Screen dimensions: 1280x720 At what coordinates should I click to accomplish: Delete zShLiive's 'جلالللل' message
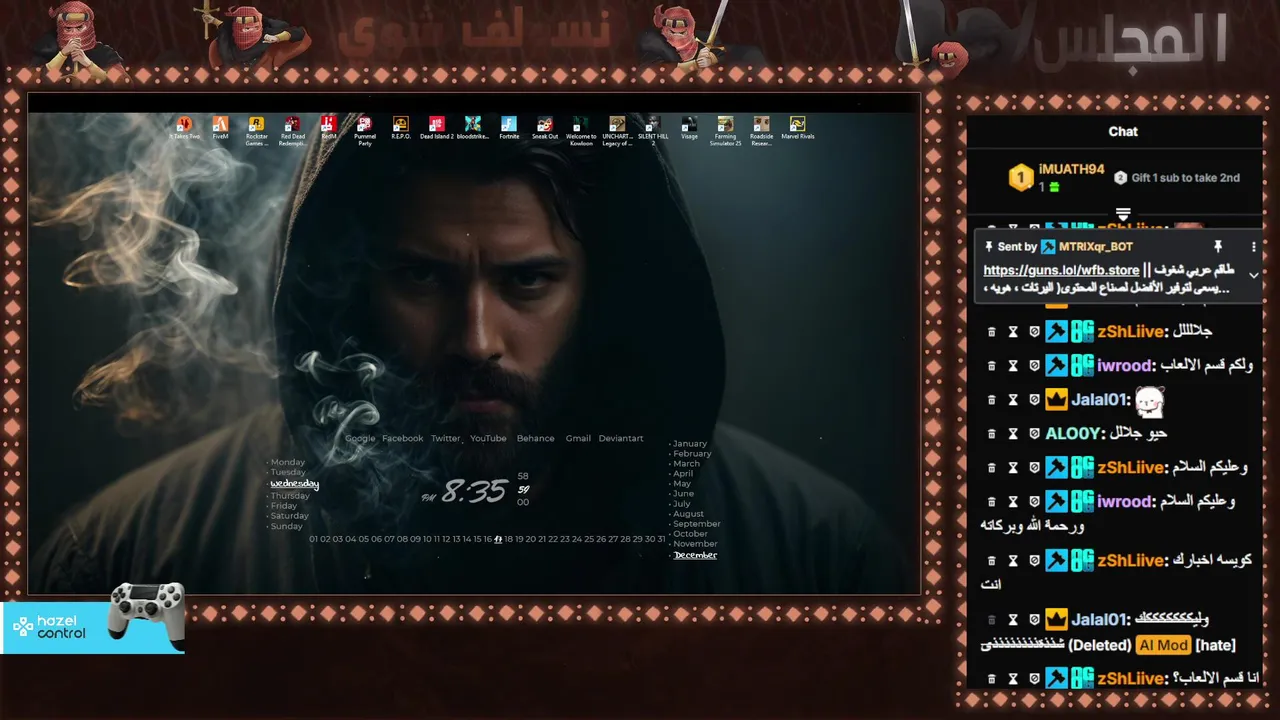point(991,332)
